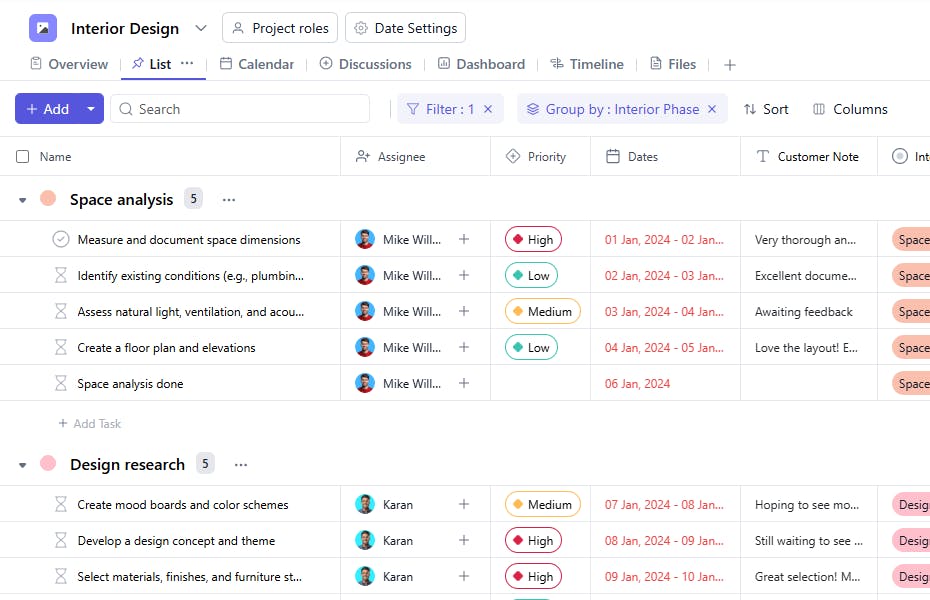This screenshot has height=600, width=930.
Task: Click the plus icon to add a view tab
Action: pyautogui.click(x=730, y=64)
